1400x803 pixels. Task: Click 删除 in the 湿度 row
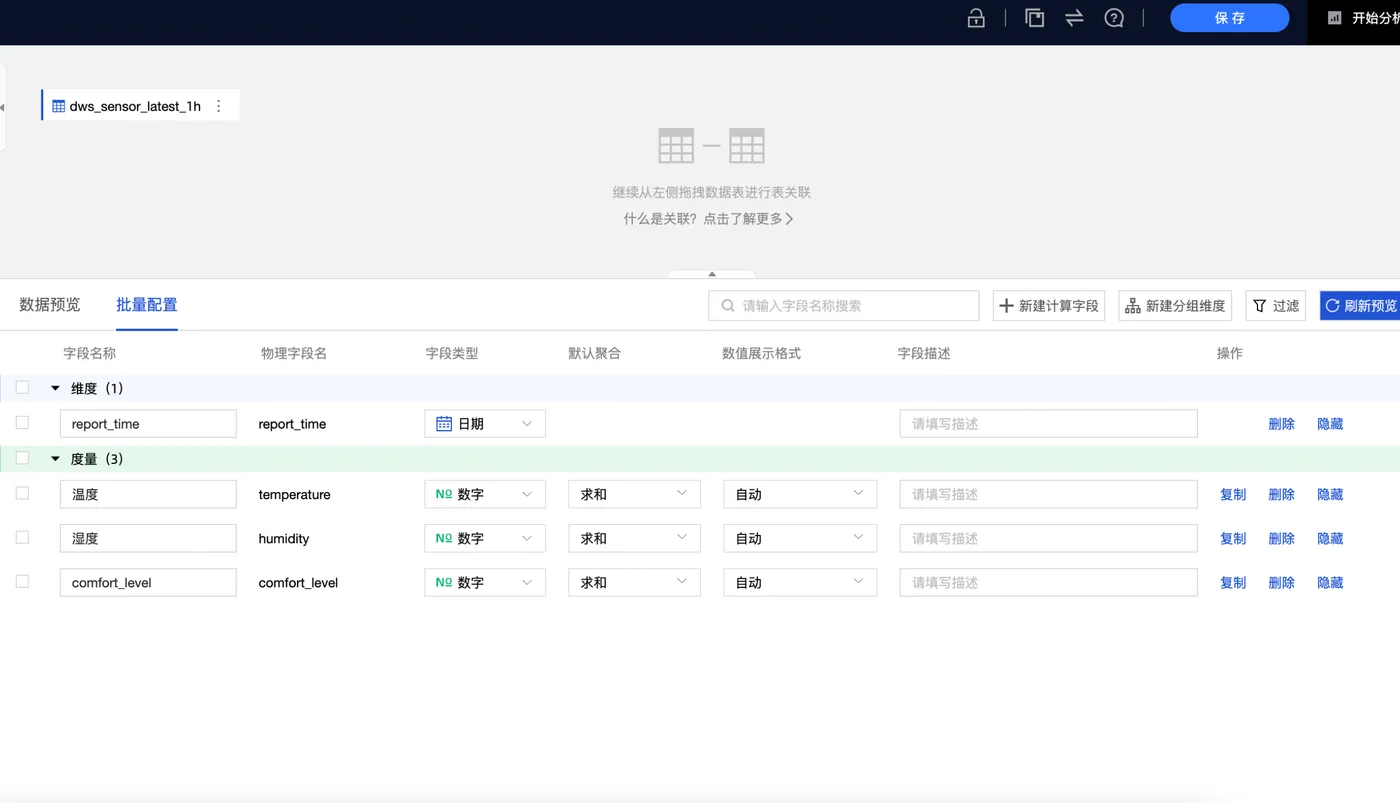pyautogui.click(x=1281, y=538)
